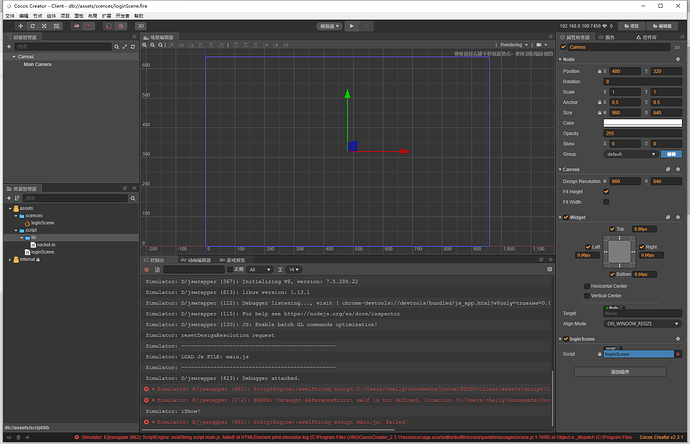
Task: Expand the internal assets folder
Action: (10, 260)
